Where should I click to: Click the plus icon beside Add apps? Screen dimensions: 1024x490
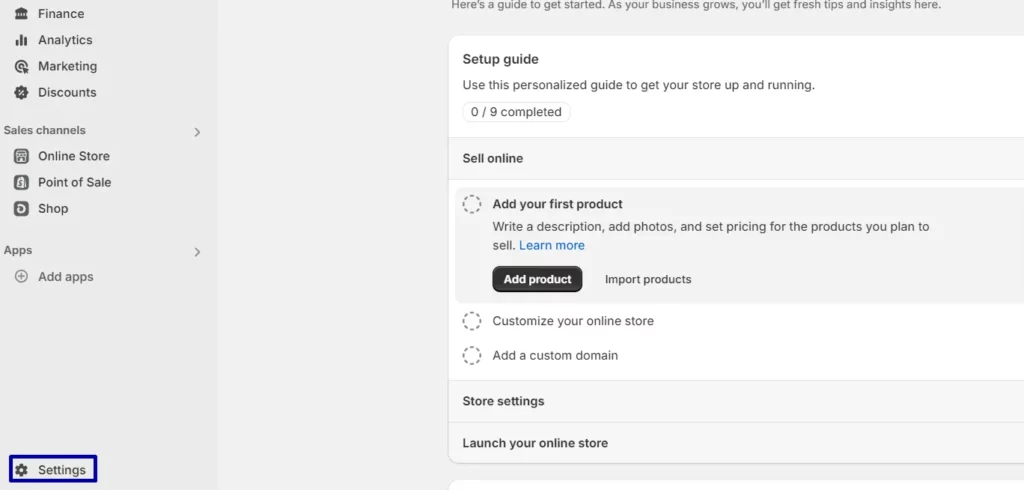pyautogui.click(x=22, y=276)
